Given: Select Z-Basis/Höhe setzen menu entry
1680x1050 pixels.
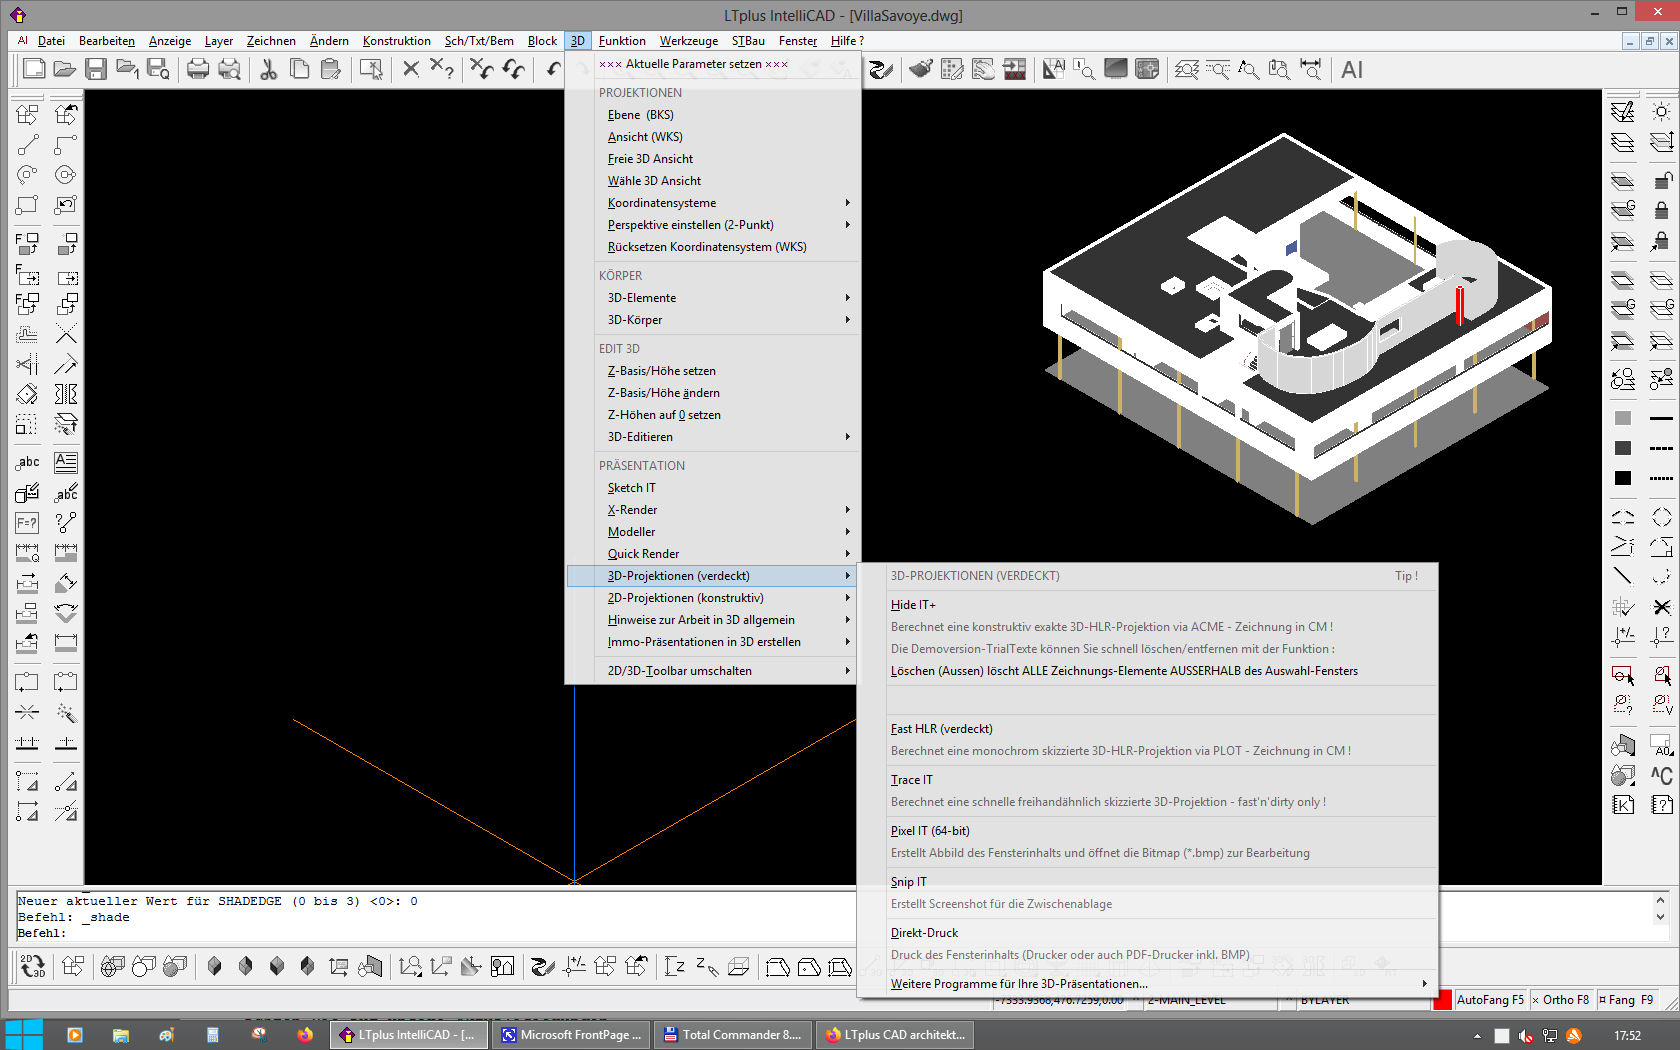Looking at the screenshot, I should [x=714, y=371].
